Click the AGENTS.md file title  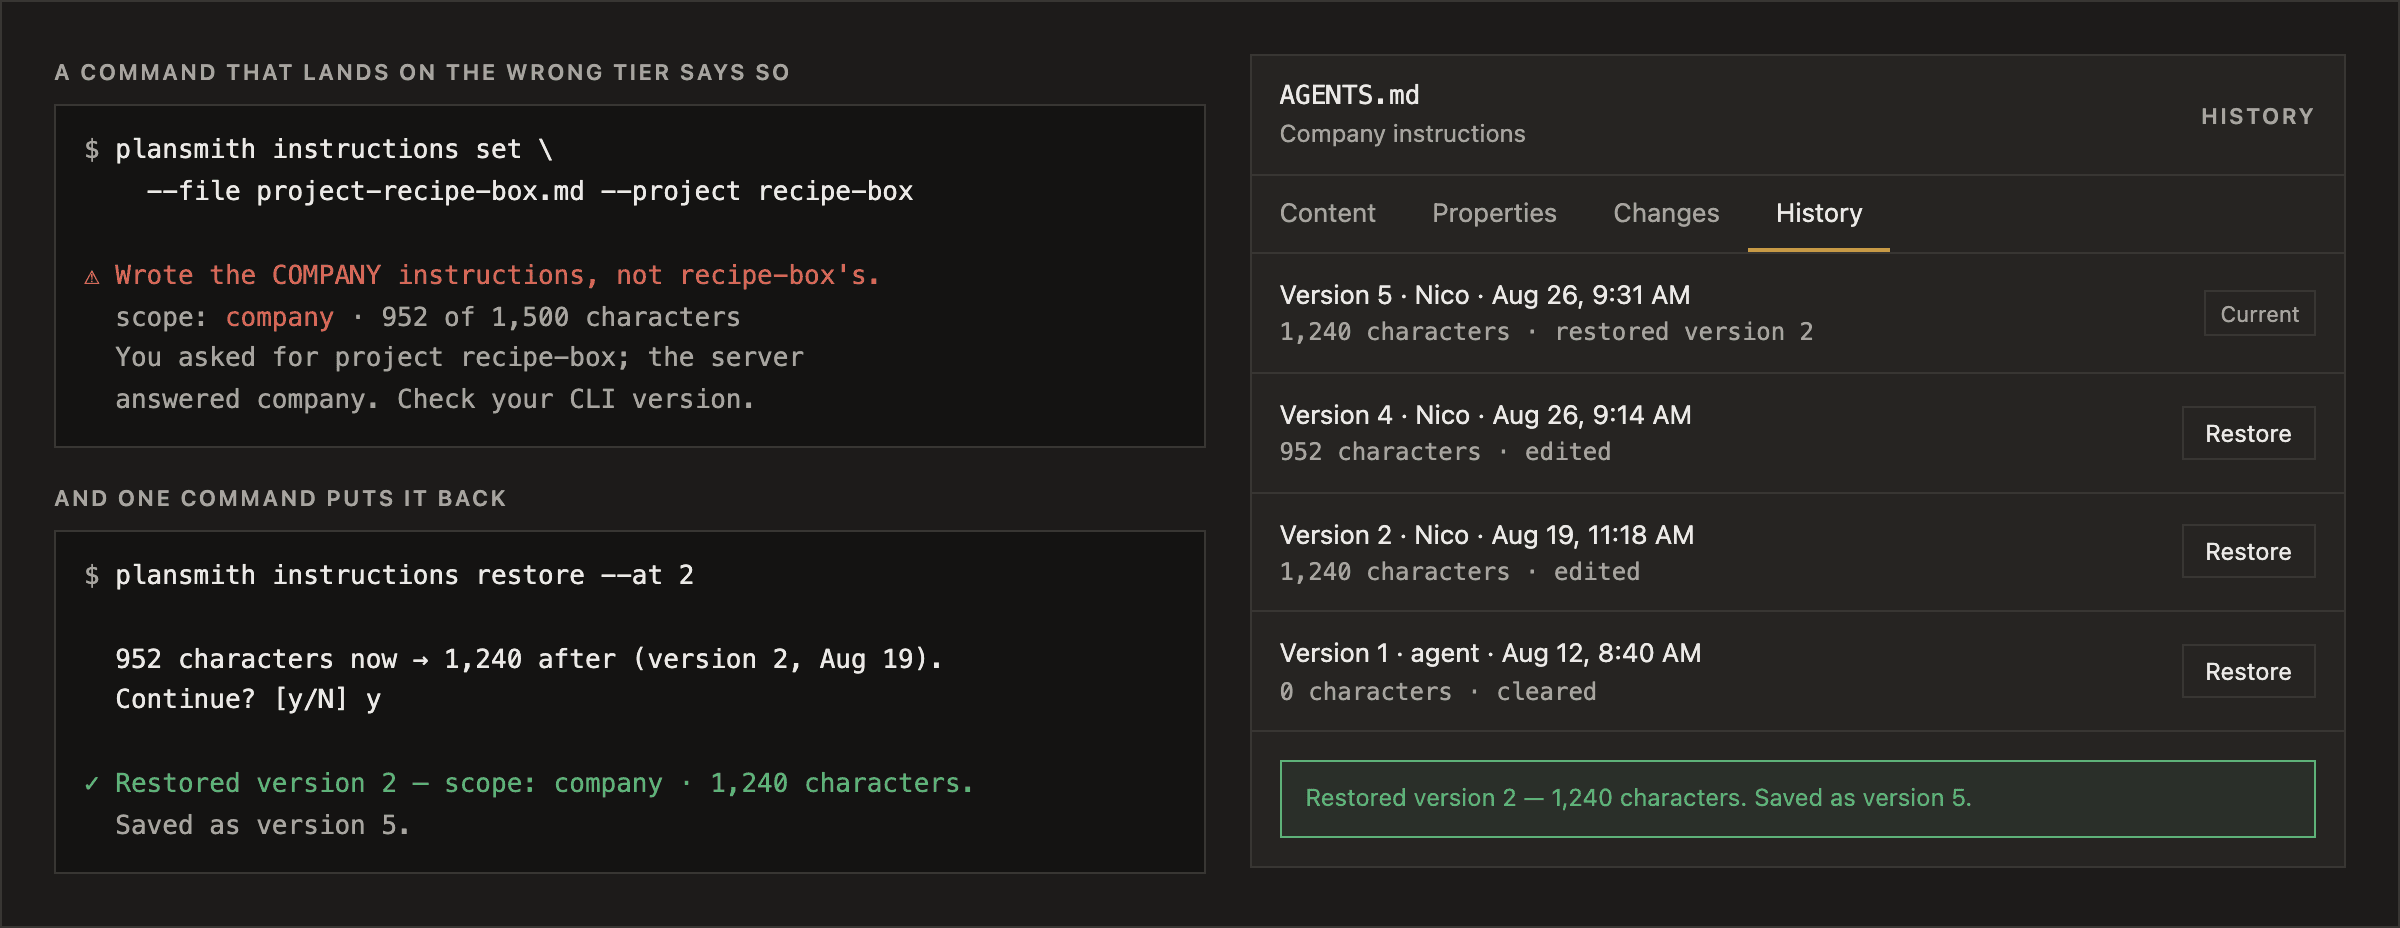(x=1349, y=95)
